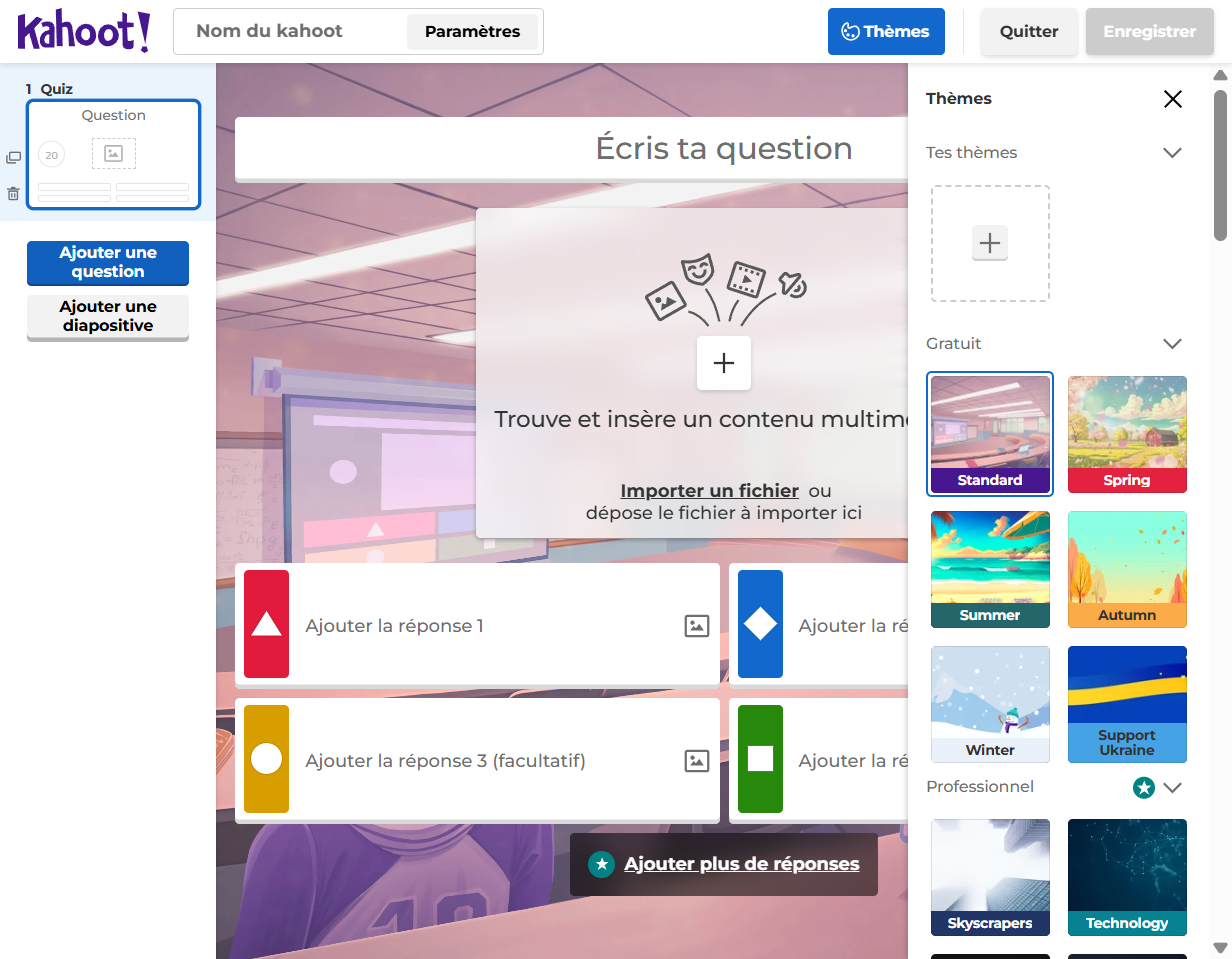Select the Summer theme

(x=990, y=569)
